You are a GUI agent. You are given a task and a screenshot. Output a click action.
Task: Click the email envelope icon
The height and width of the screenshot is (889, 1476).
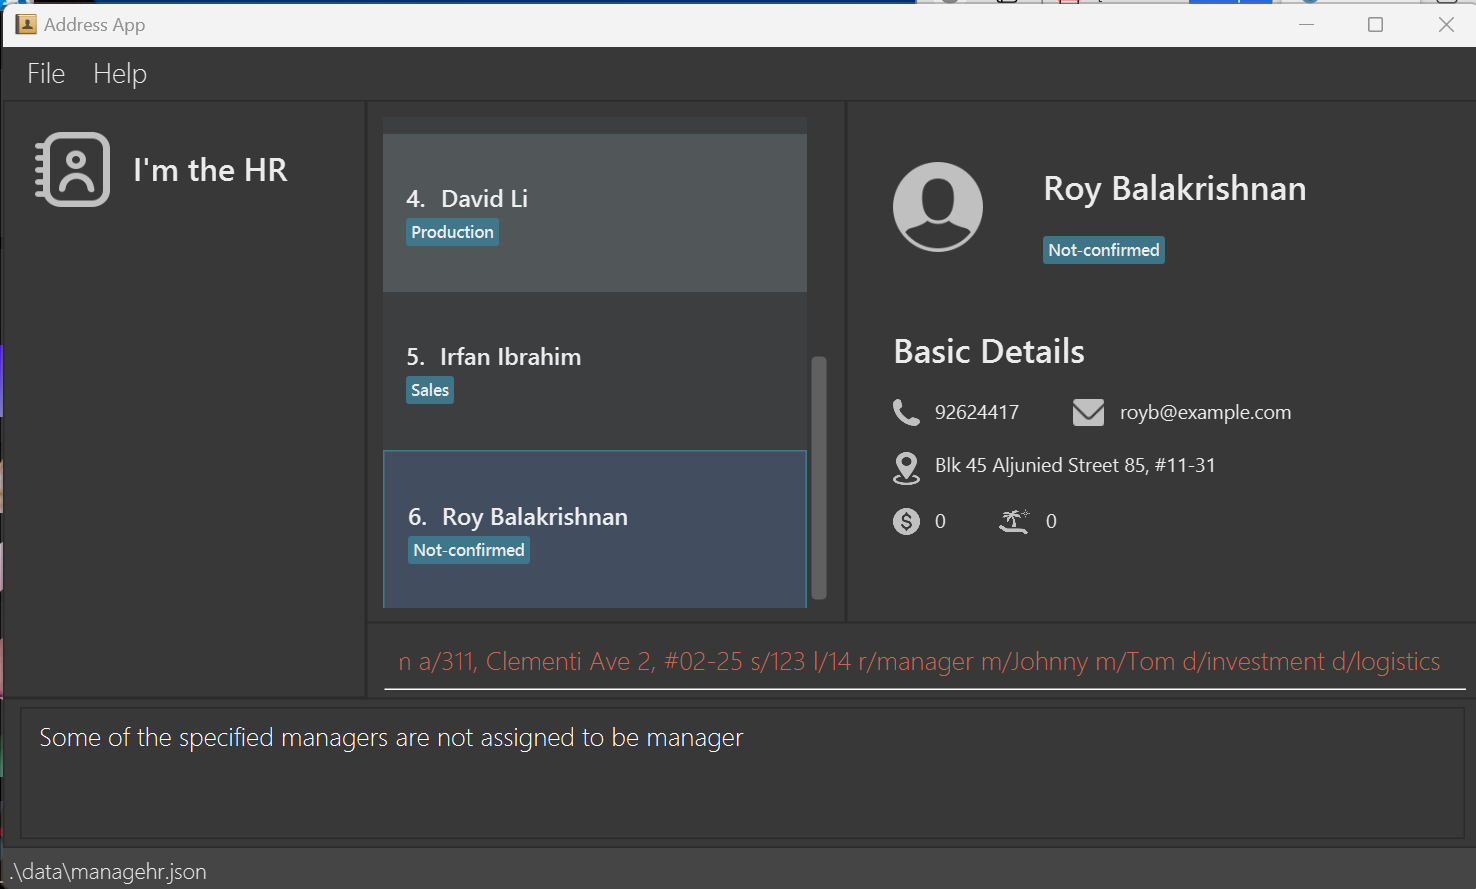[x=1088, y=410]
